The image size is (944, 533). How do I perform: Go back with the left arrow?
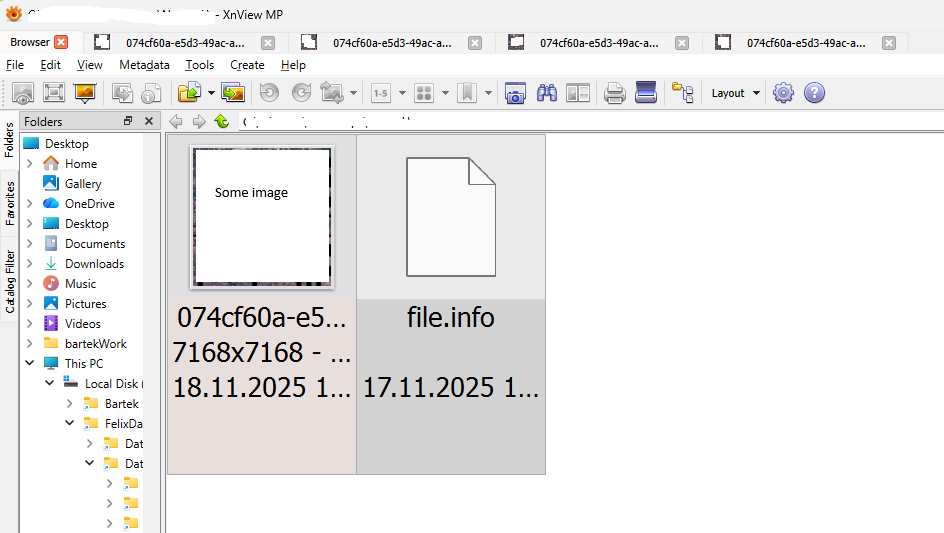[176, 122]
